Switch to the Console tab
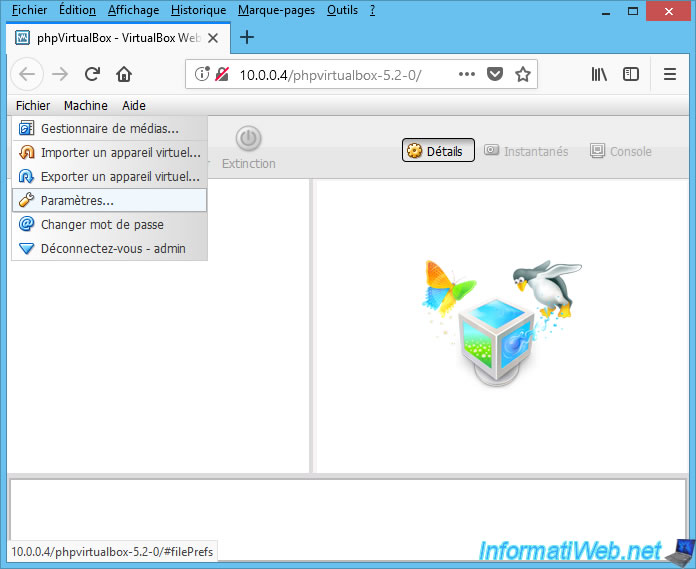696x569 pixels. coord(621,151)
